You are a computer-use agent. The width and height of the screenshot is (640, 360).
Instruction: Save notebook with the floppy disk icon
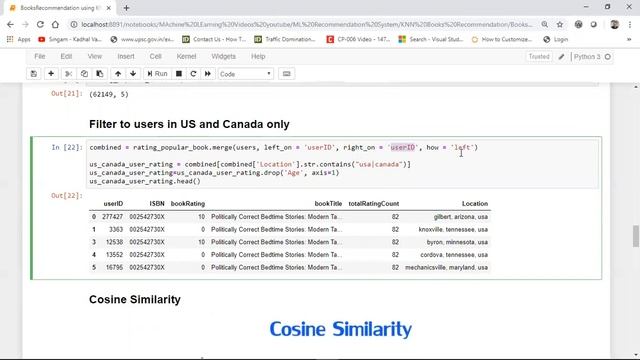point(33,74)
